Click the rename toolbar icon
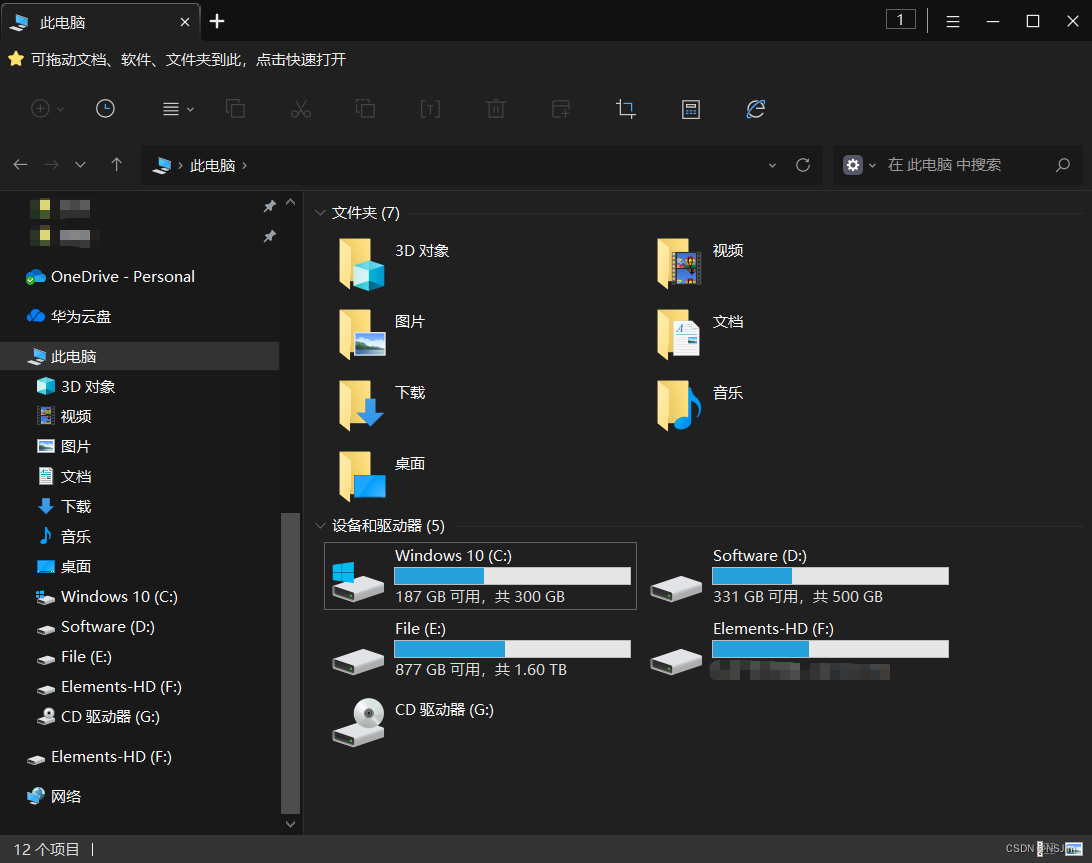The image size is (1092, 863). point(430,109)
